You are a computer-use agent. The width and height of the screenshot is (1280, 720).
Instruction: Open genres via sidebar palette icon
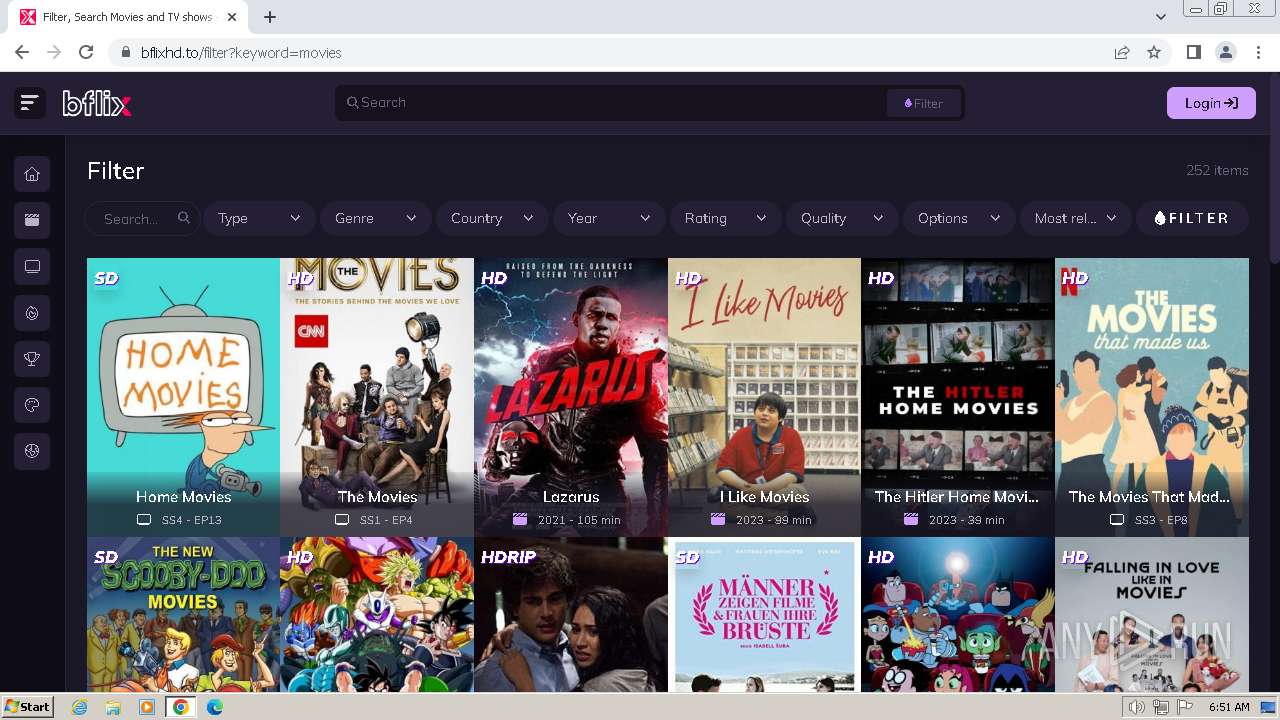pos(32,405)
